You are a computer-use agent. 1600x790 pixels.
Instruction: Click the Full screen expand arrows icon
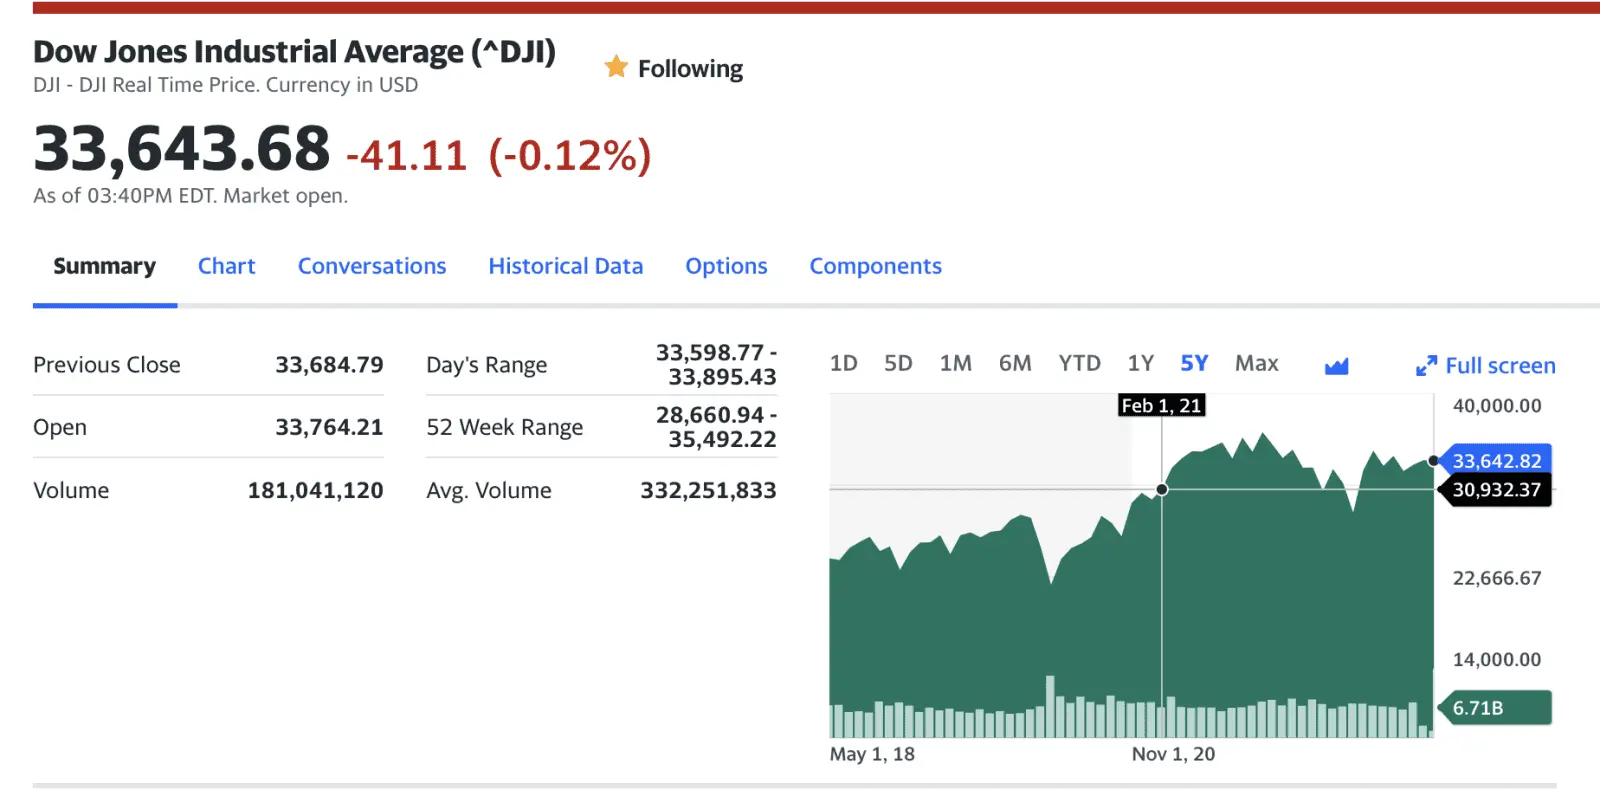point(1426,366)
